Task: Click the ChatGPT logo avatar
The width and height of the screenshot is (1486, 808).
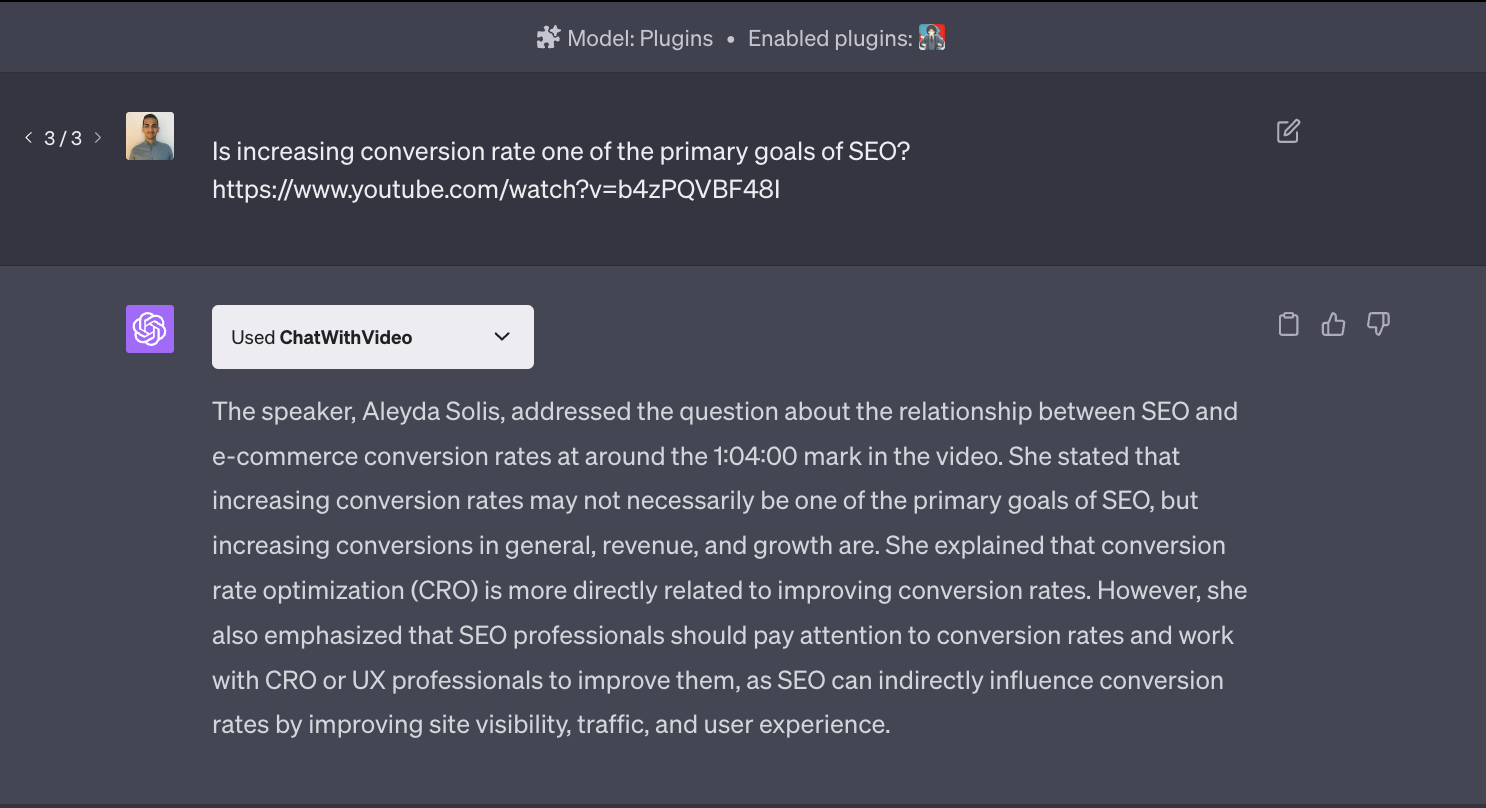Action: 150,329
